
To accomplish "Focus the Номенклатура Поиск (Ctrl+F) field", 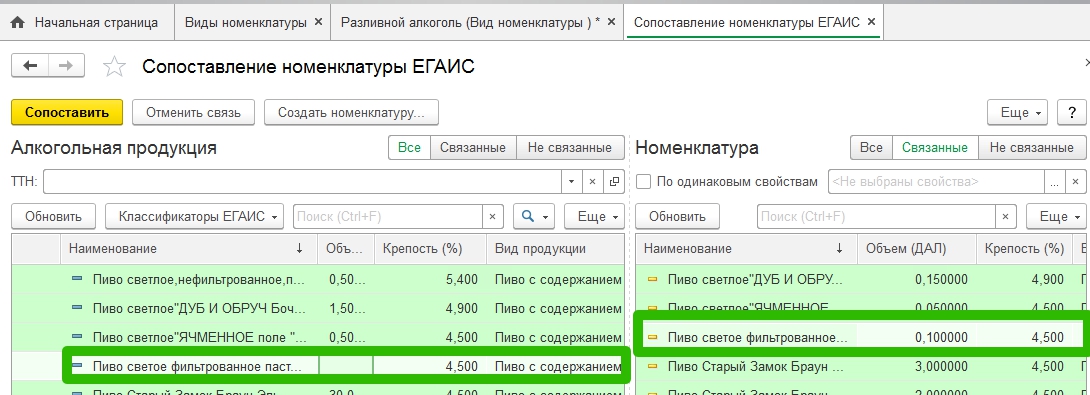I will tap(877, 216).
